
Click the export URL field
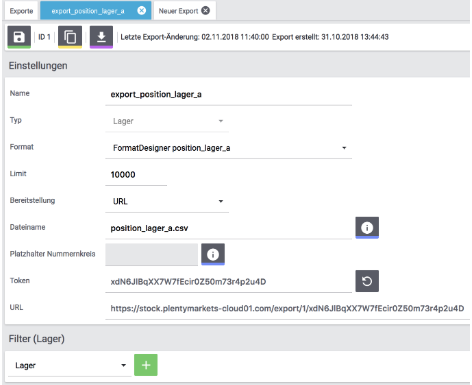[287, 309]
